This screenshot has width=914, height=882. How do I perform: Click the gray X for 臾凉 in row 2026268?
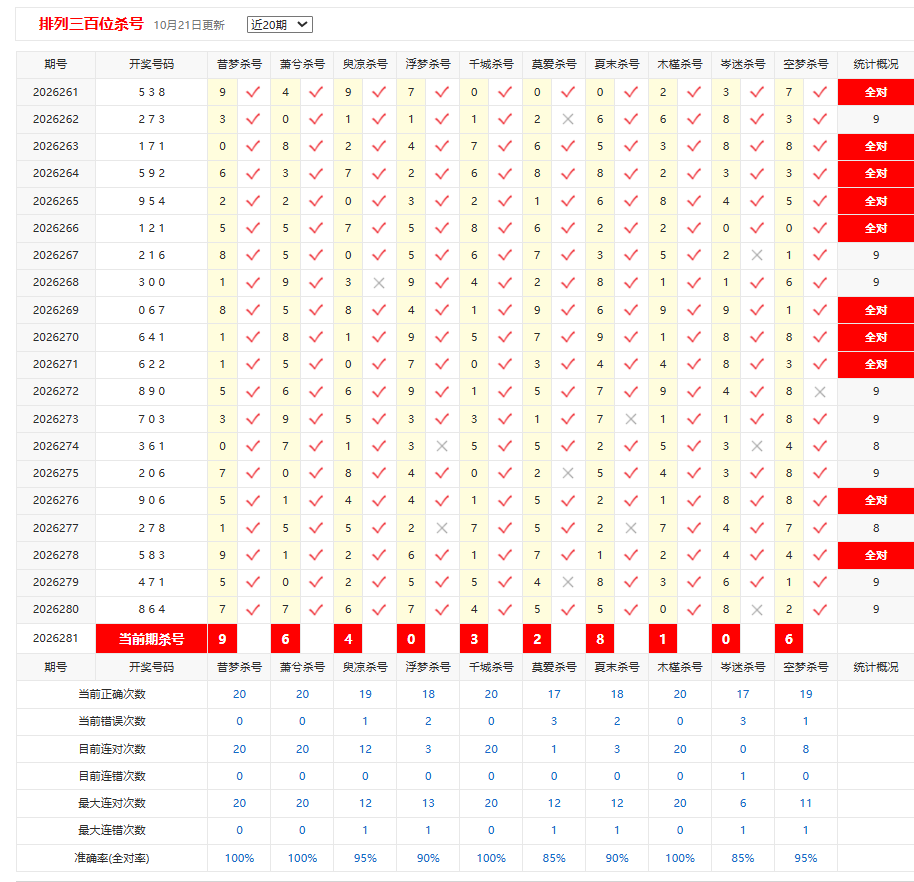(379, 283)
